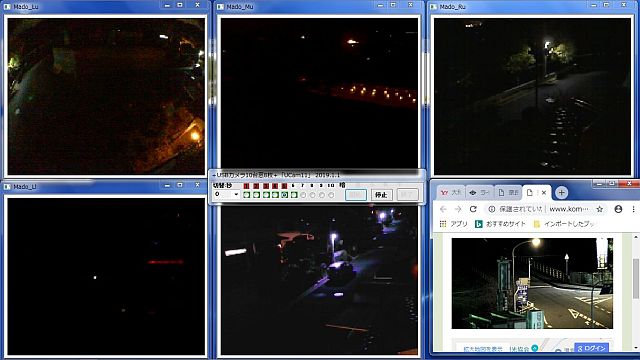Viewport: 640px width, 360px height.
Task: Open the Chrome three-dot menu
Action: [x=633, y=209]
